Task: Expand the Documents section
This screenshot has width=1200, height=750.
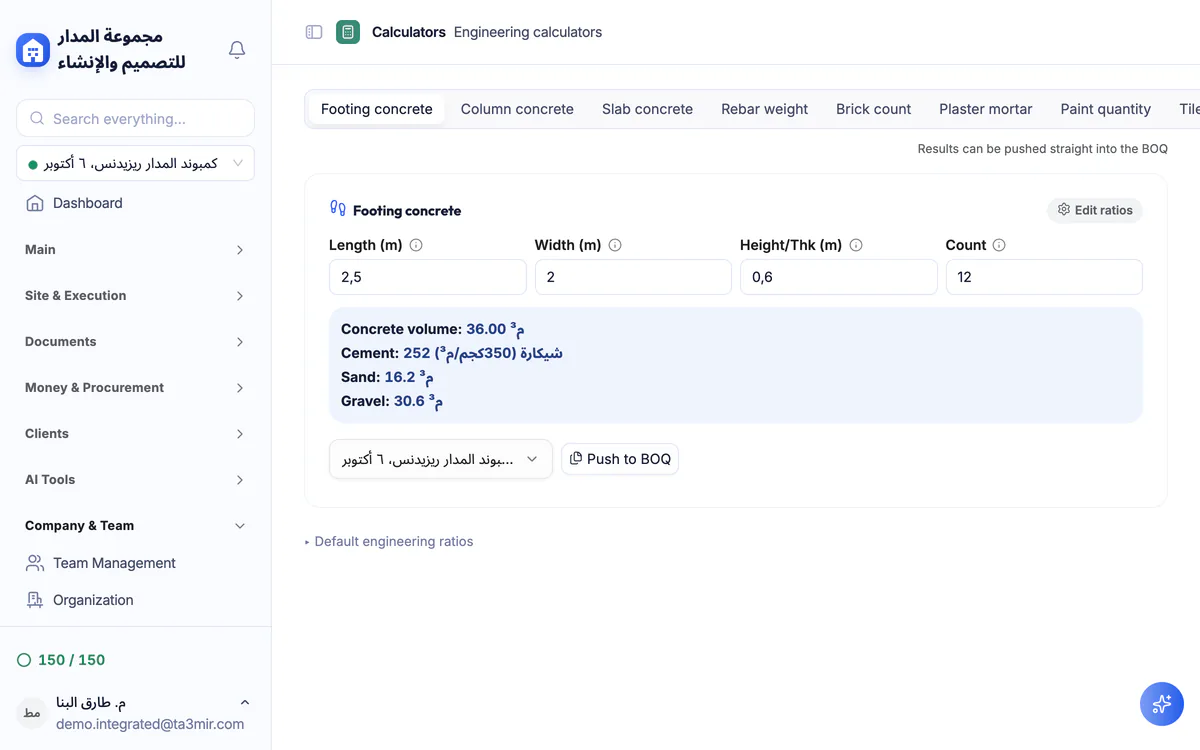Action: (135, 342)
